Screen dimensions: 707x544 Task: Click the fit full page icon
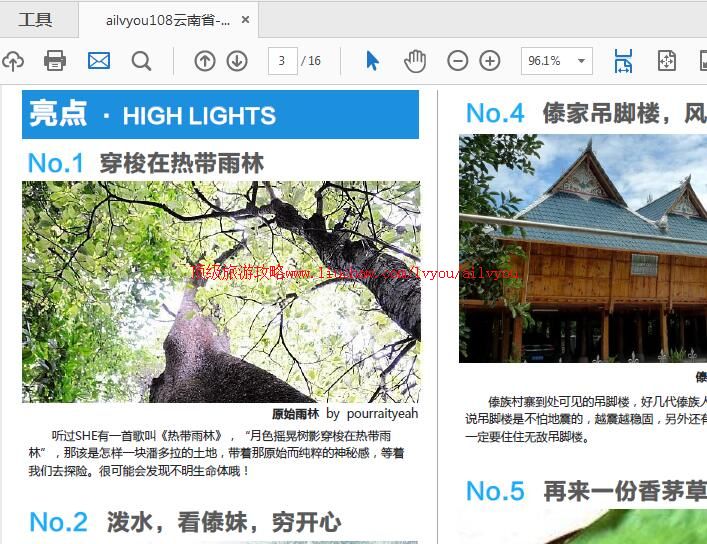(667, 61)
